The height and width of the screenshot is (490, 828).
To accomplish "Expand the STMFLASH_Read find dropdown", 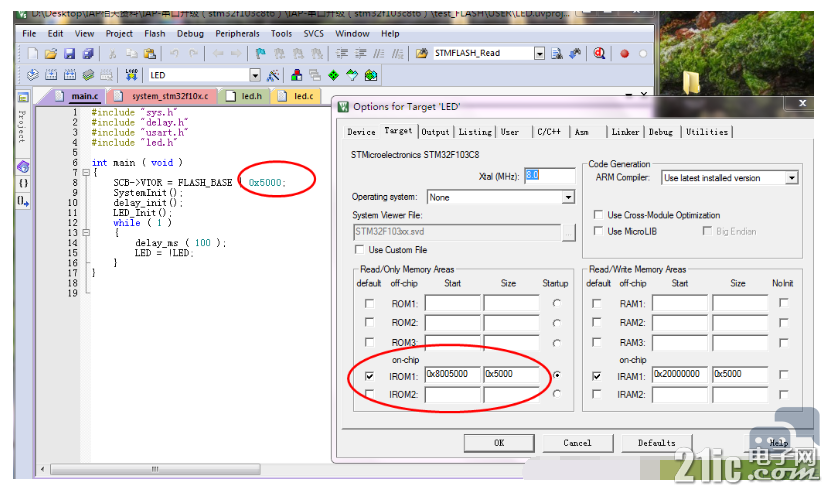I will click(x=539, y=53).
